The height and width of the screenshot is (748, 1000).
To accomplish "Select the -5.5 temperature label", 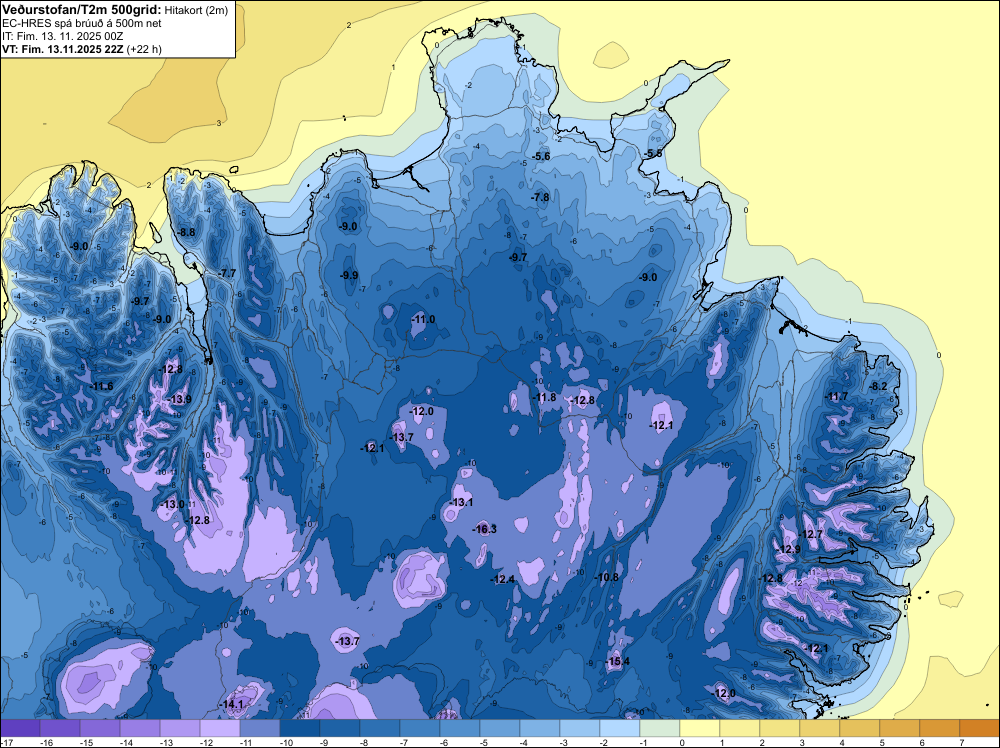I will click(652, 154).
